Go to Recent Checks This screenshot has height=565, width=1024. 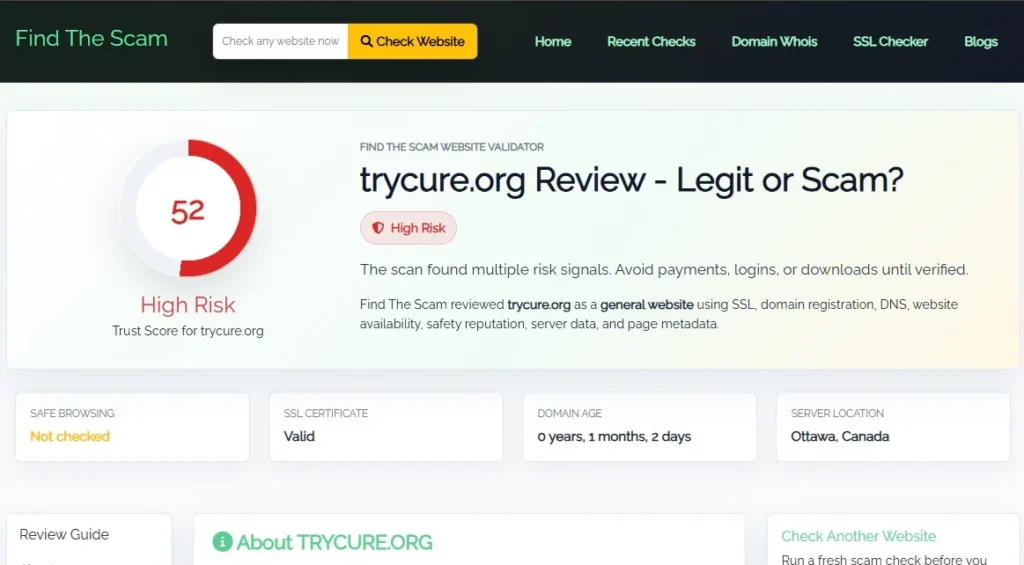(651, 41)
